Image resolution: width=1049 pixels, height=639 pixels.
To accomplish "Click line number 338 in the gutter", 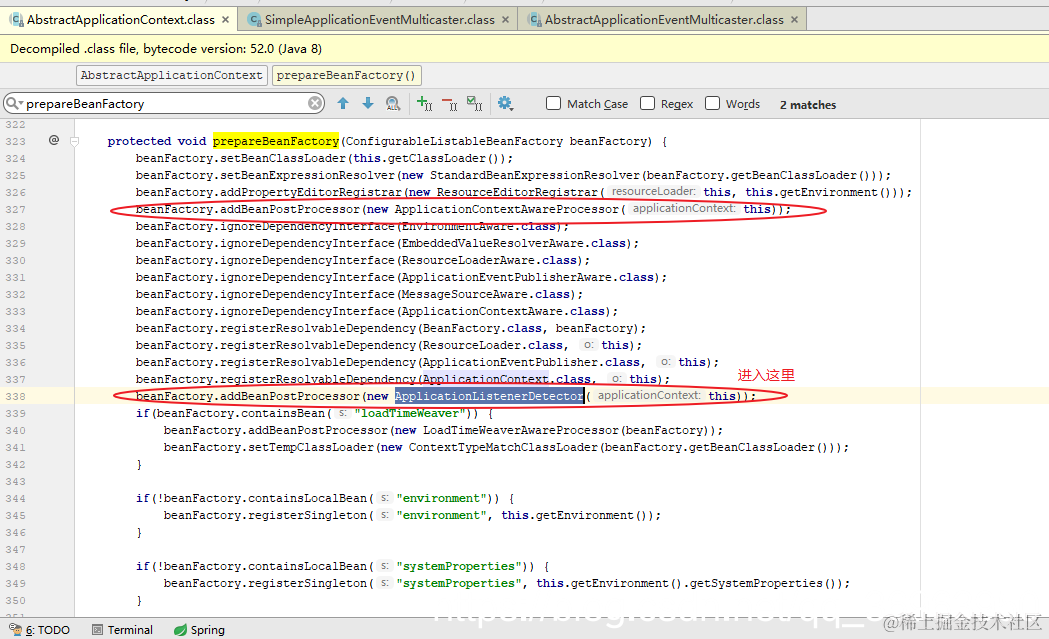I will [15, 397].
